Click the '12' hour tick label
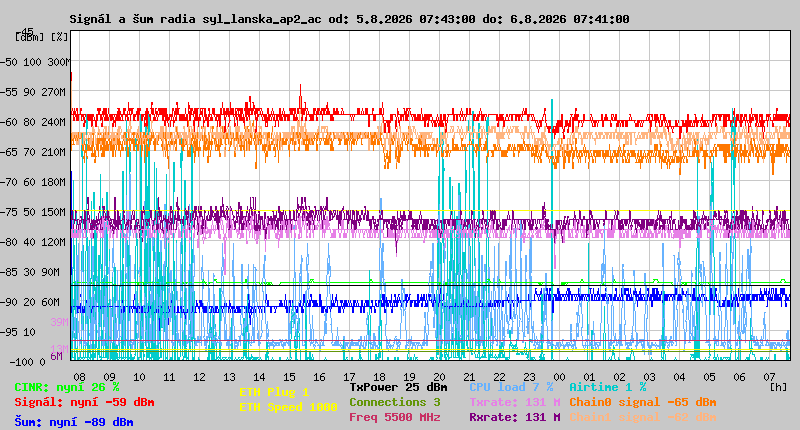 coord(199,377)
